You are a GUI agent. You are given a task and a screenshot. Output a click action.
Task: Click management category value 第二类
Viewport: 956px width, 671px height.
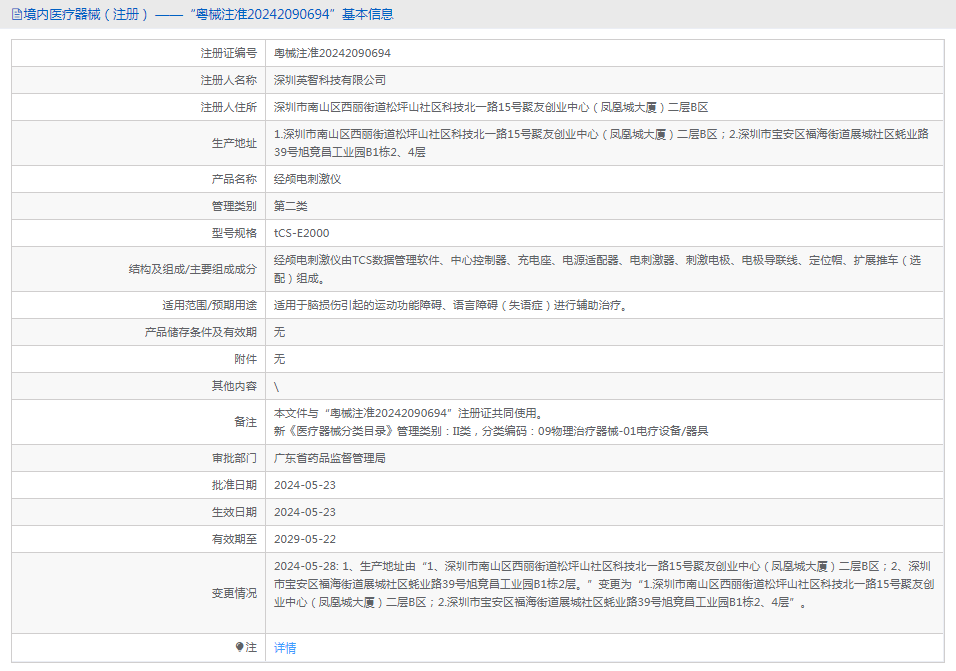pos(291,206)
